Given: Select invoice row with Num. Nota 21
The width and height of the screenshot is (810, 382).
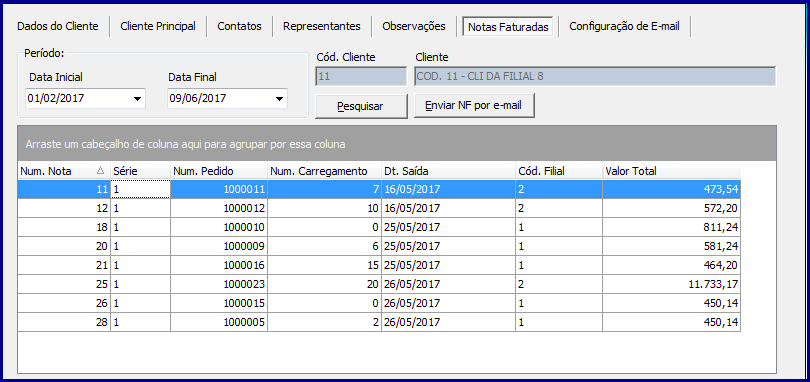Looking at the screenshot, I should click(379, 266).
